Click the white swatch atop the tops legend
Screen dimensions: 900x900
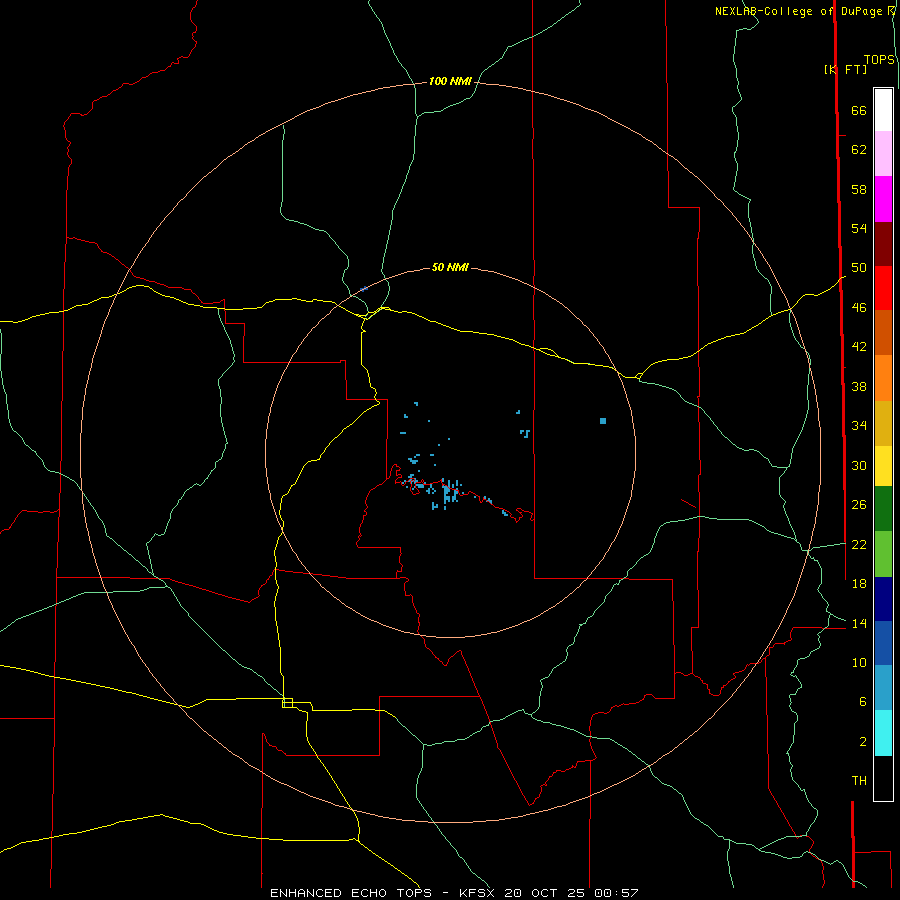tap(883, 110)
